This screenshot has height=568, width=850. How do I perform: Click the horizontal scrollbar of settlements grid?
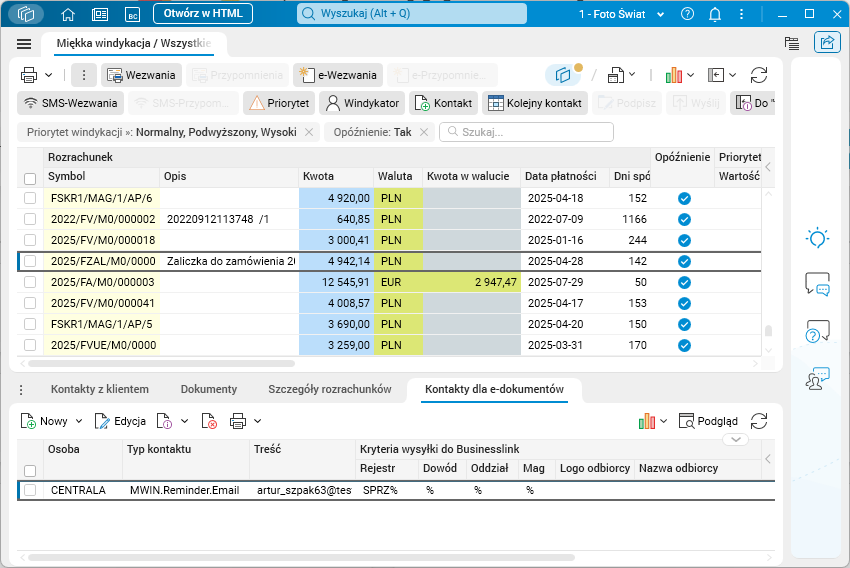click(x=161, y=364)
